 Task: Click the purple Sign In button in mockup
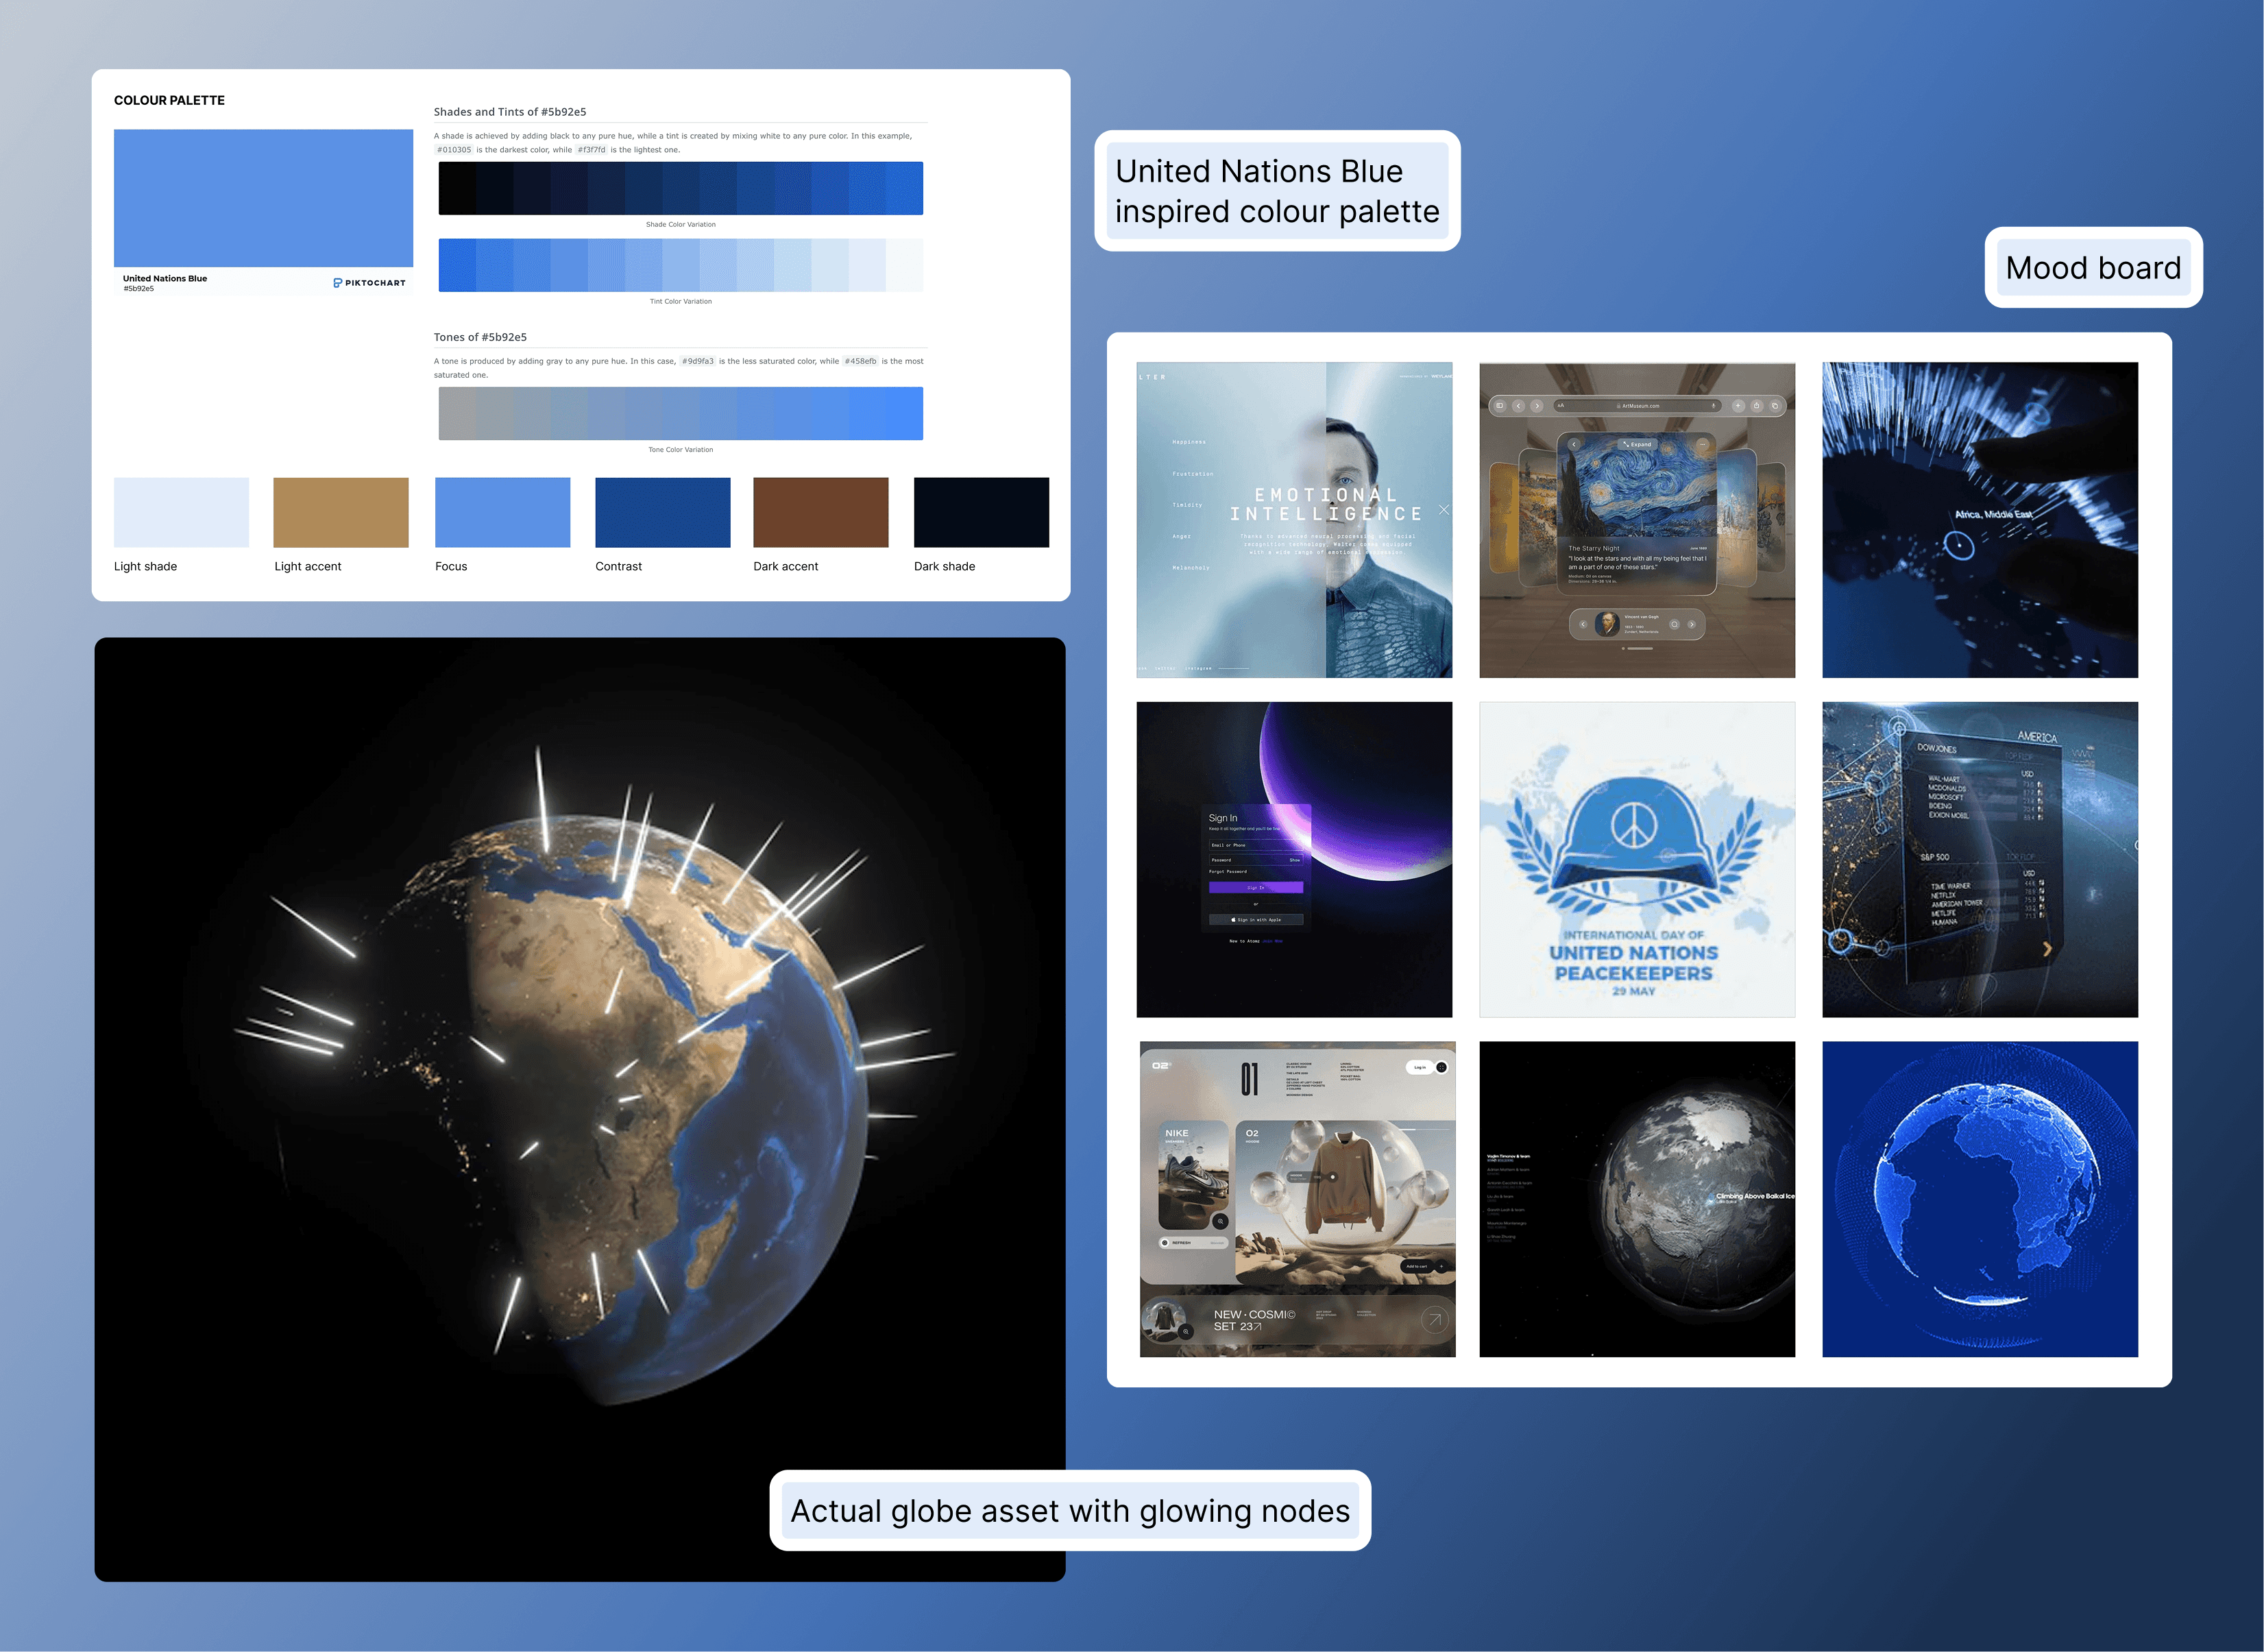click(x=1255, y=887)
